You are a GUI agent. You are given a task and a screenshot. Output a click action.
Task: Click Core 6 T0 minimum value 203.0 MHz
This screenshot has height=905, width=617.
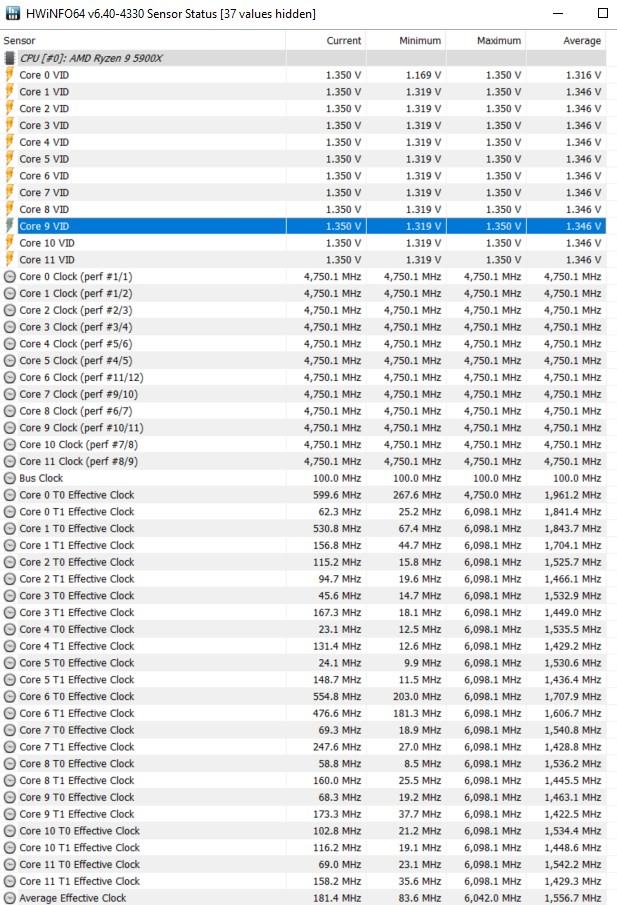[x=417, y=696]
